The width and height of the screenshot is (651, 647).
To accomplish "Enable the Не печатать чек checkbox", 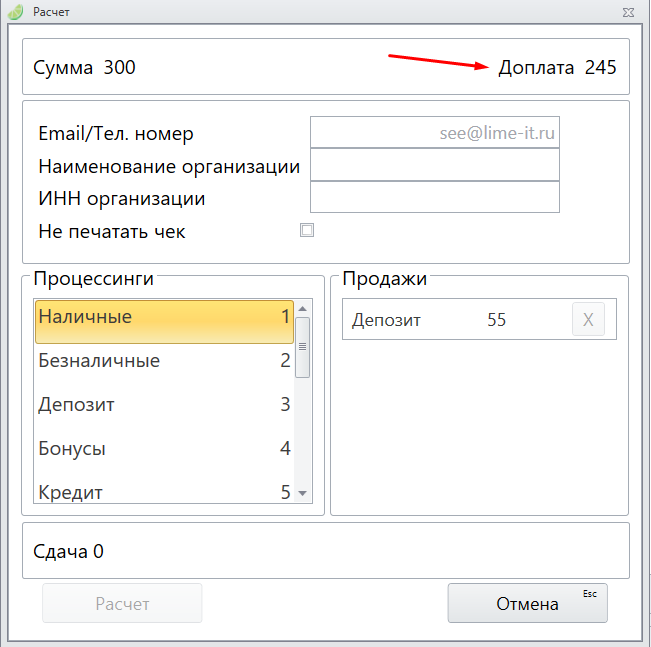I will 307,230.
